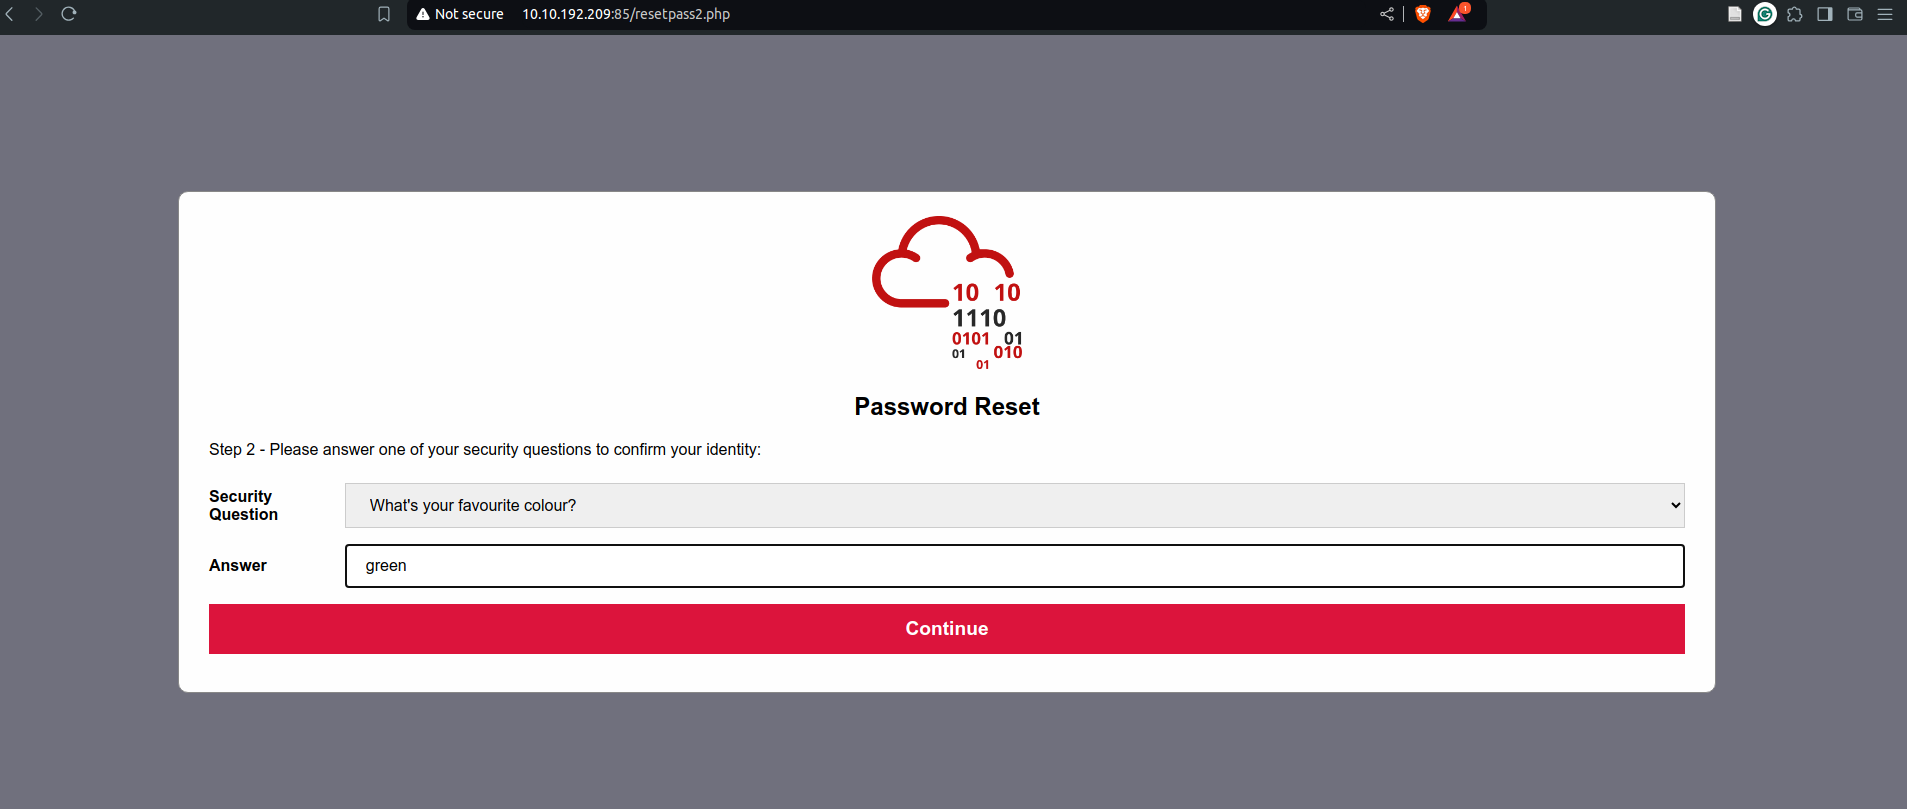Click the document icon in browser toolbar
Viewport: 1907px width, 809px height.
point(1735,14)
